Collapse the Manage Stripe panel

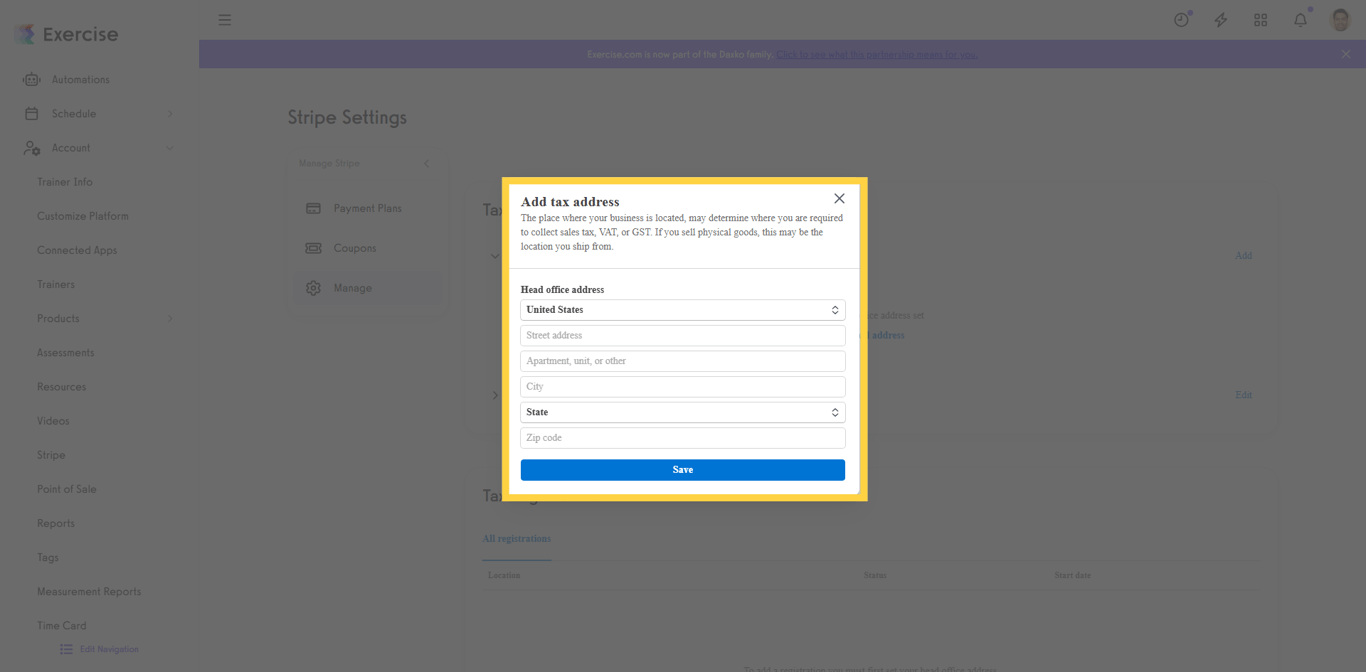pyautogui.click(x=427, y=163)
